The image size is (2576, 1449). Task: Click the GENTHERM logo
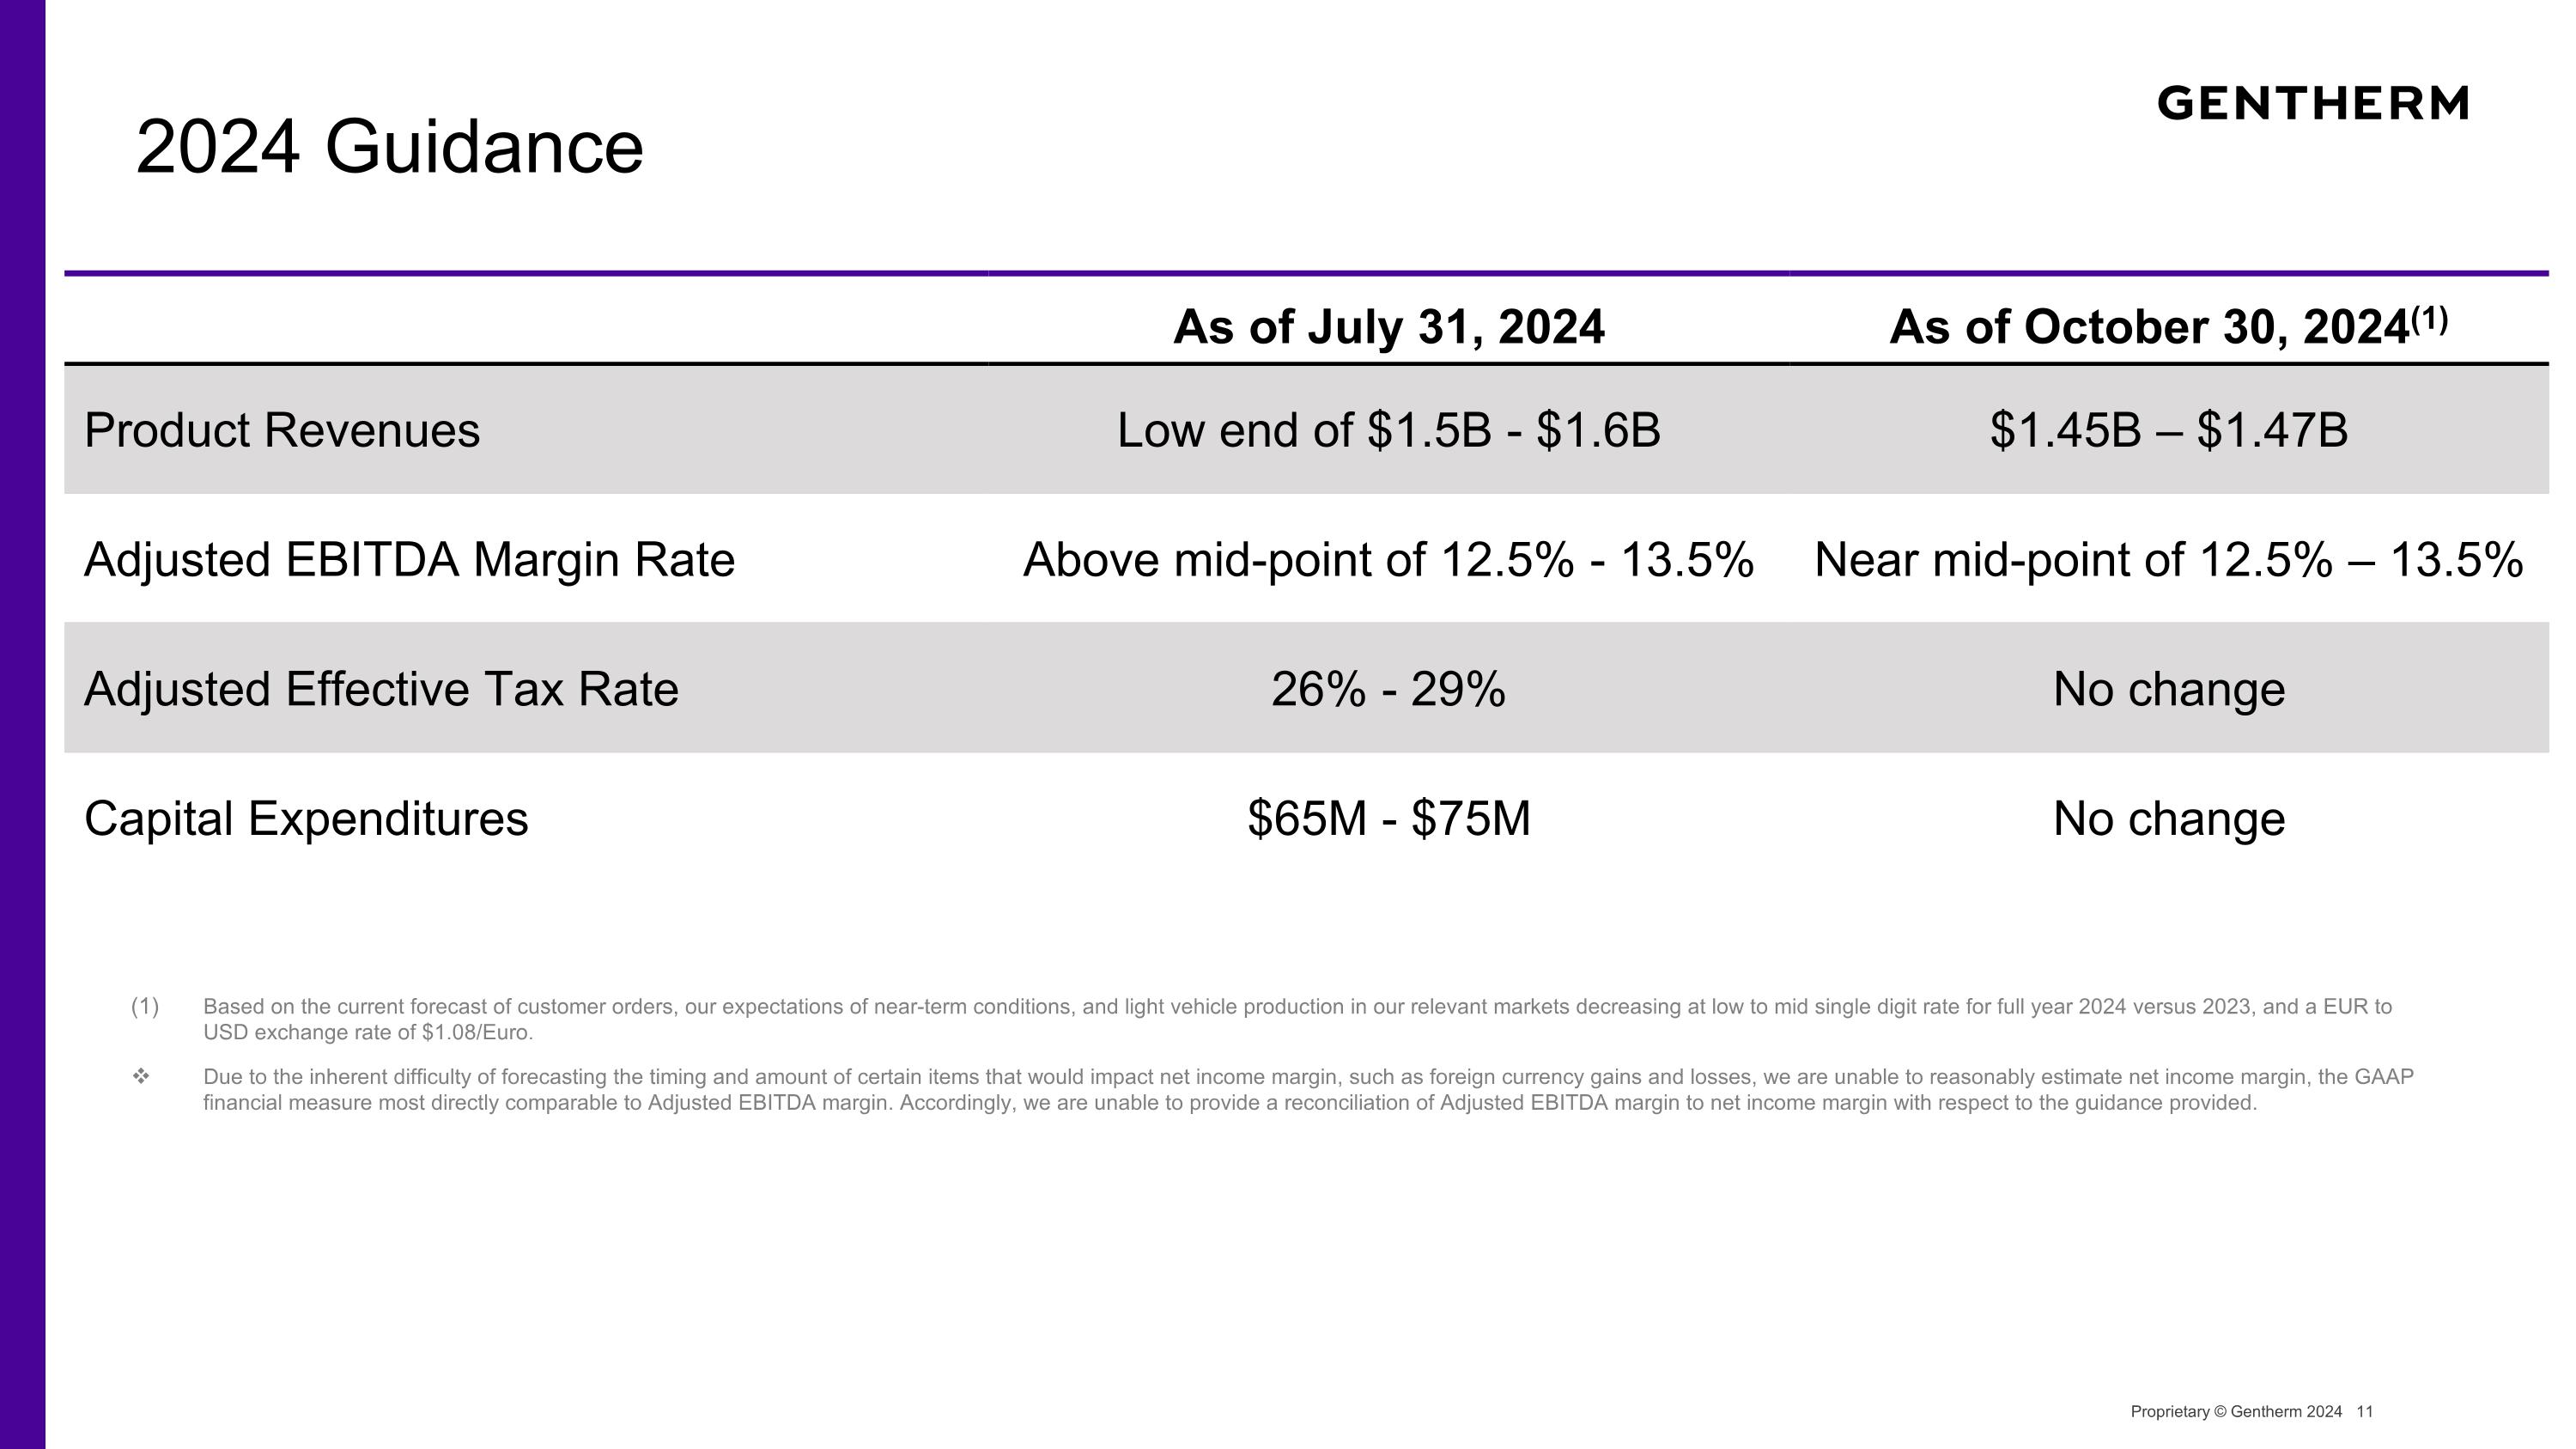coord(2313,103)
